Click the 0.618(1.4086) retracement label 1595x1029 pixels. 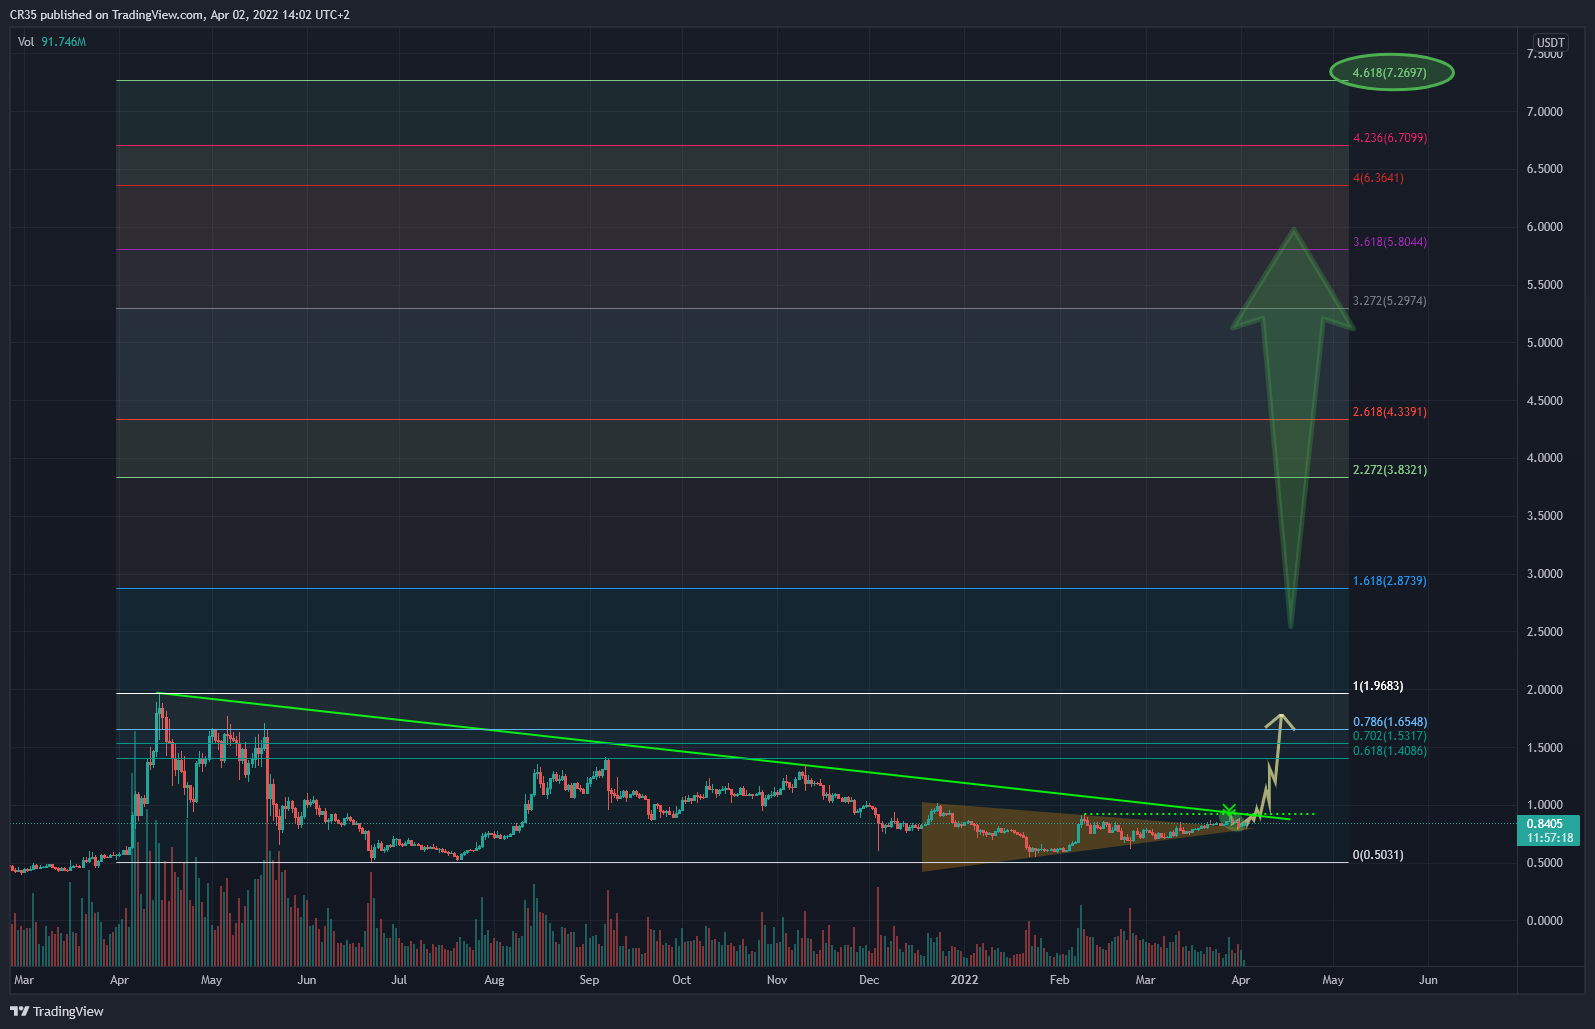[x=1389, y=751]
